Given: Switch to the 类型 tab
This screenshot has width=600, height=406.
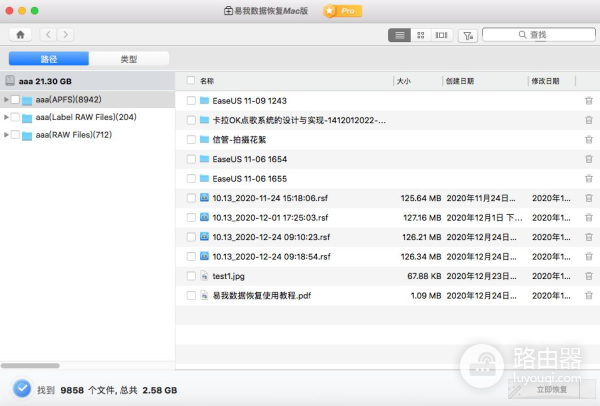Looking at the screenshot, I should (128, 59).
